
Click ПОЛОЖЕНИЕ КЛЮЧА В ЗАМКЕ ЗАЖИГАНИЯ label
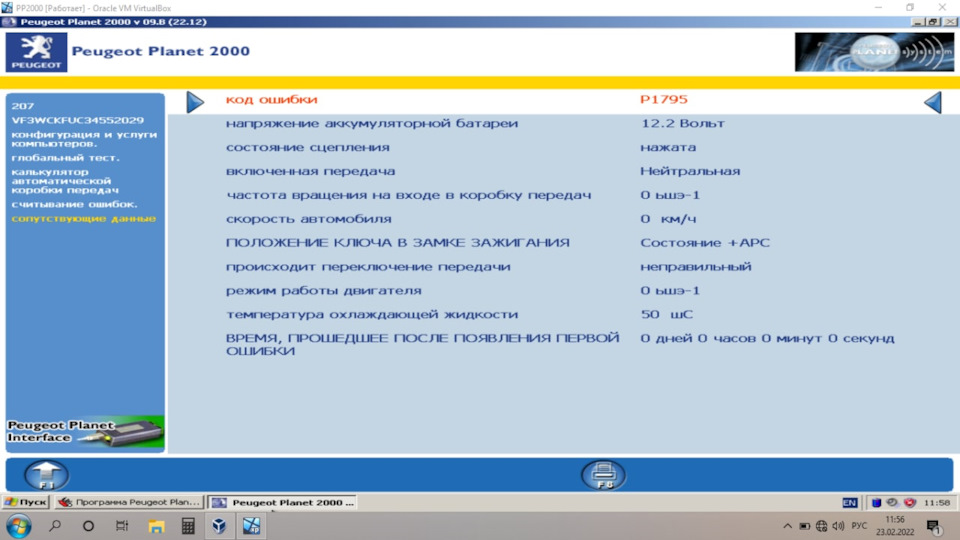click(397, 243)
